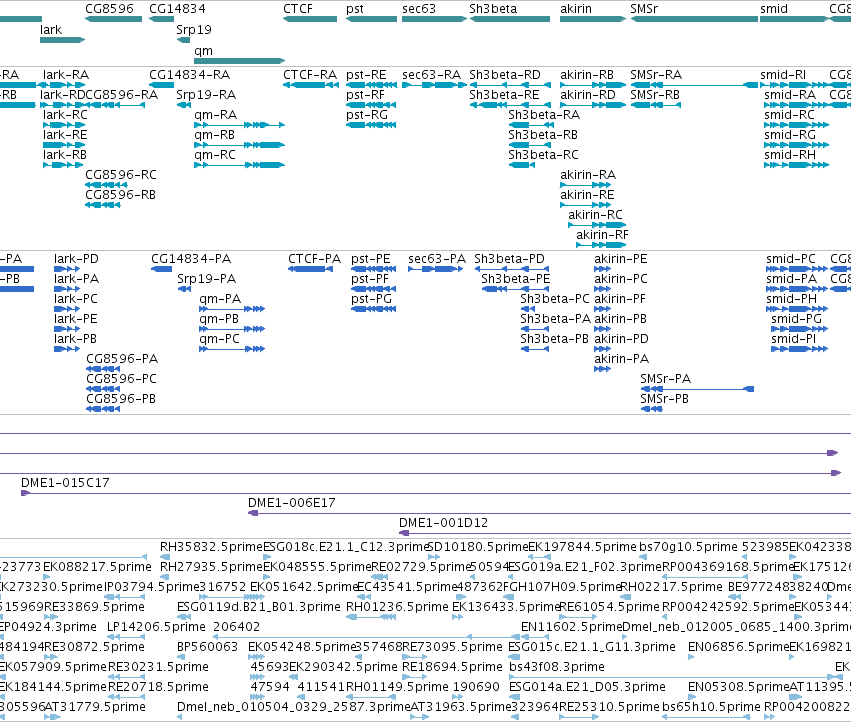
Task: Click the EN06856.5prime EST label
Action: pyautogui.click(x=738, y=647)
